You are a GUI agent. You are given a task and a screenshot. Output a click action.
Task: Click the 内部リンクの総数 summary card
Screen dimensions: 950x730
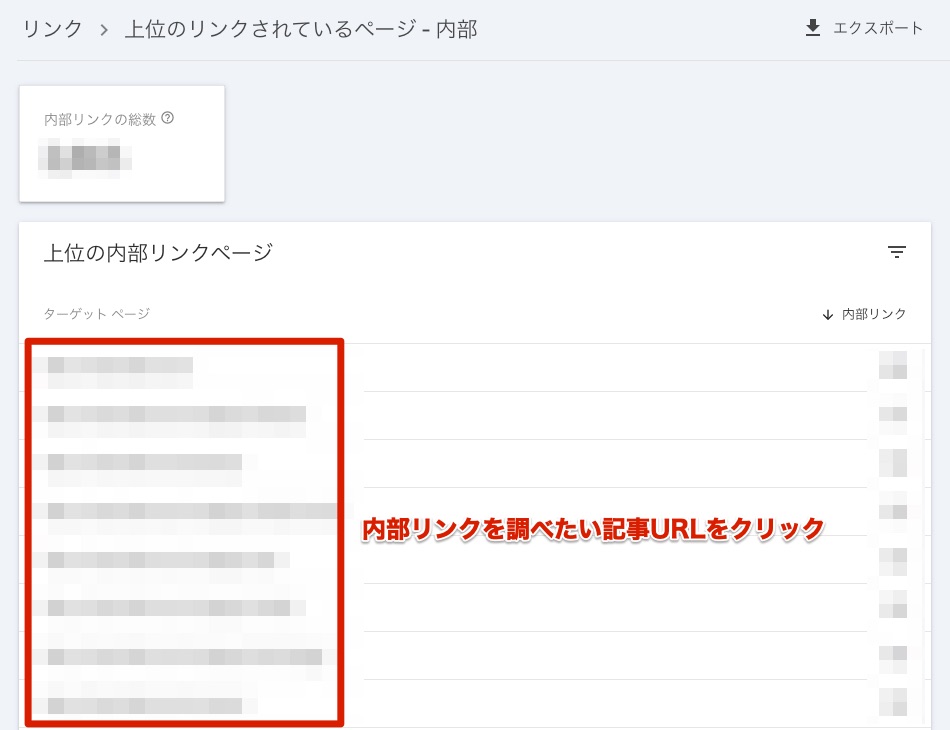pos(122,143)
